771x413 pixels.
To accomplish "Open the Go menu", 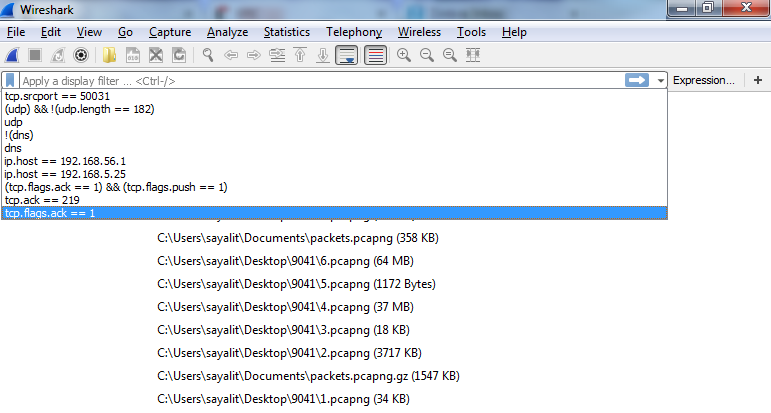I will pos(125,32).
